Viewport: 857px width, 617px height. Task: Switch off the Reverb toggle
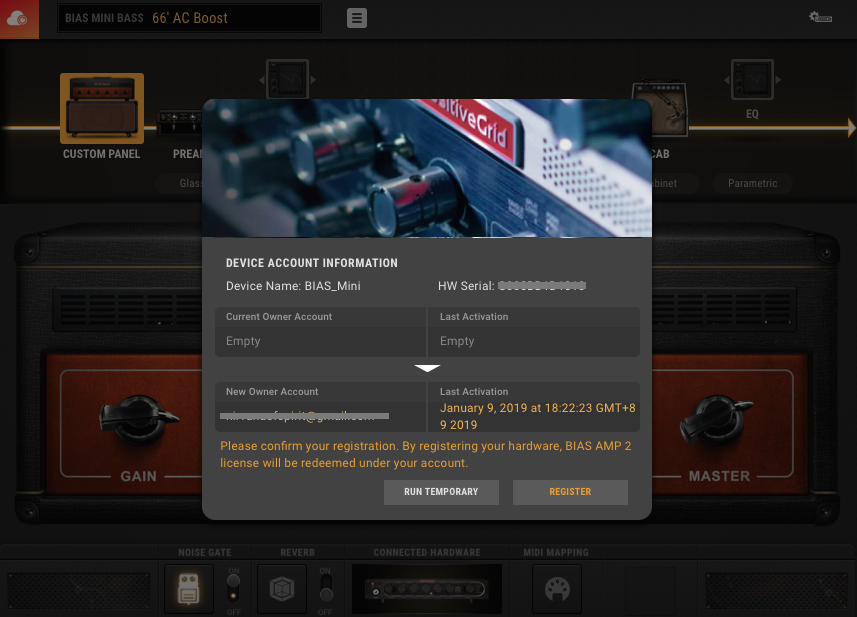click(x=325, y=589)
